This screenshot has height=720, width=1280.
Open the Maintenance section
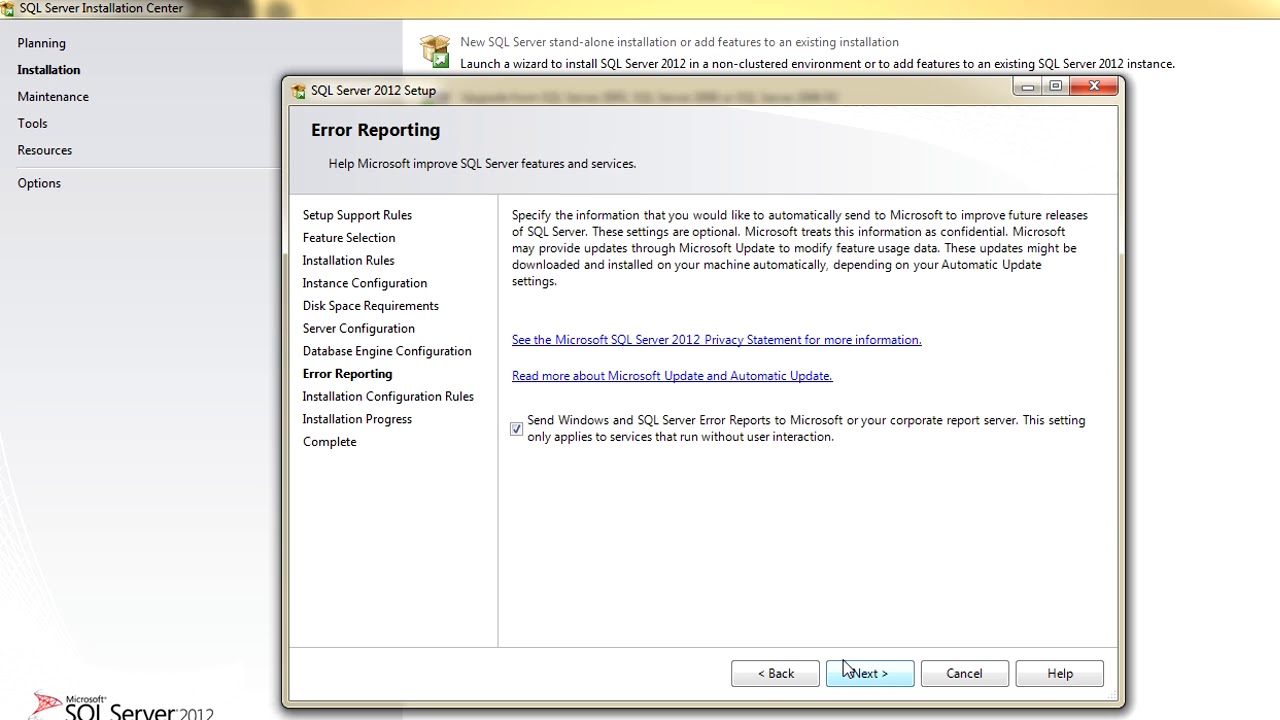click(x=53, y=97)
